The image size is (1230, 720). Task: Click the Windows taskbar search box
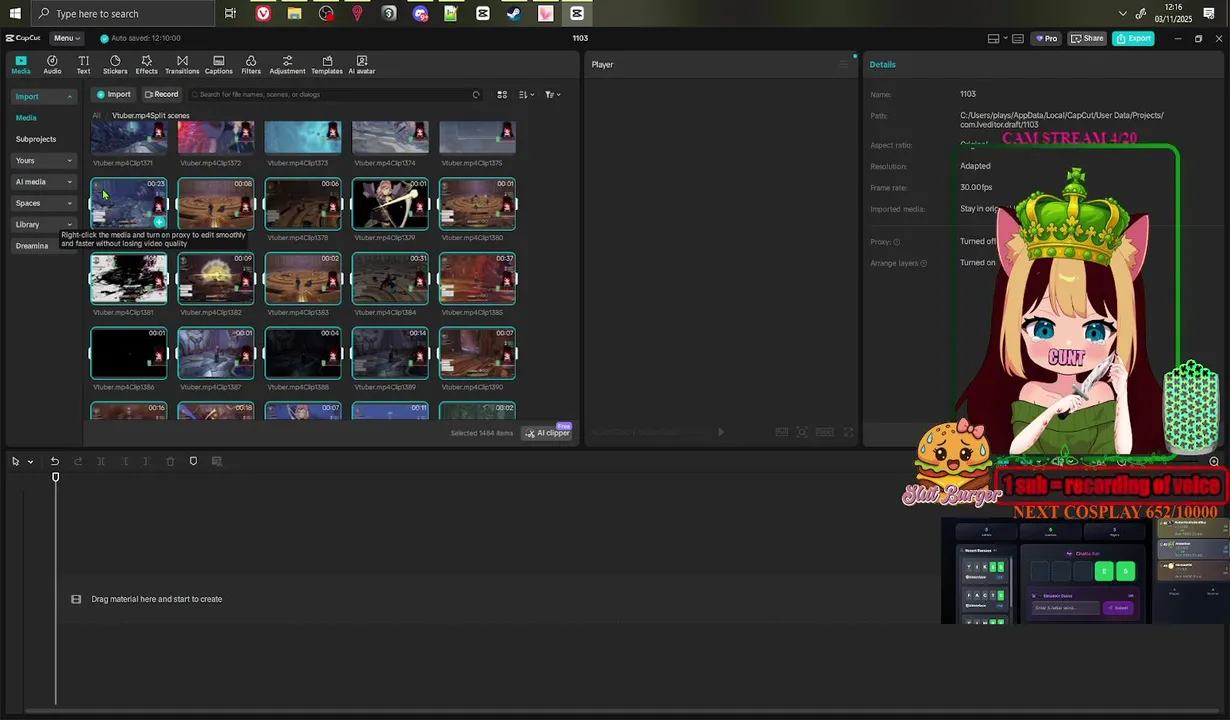tap(122, 14)
